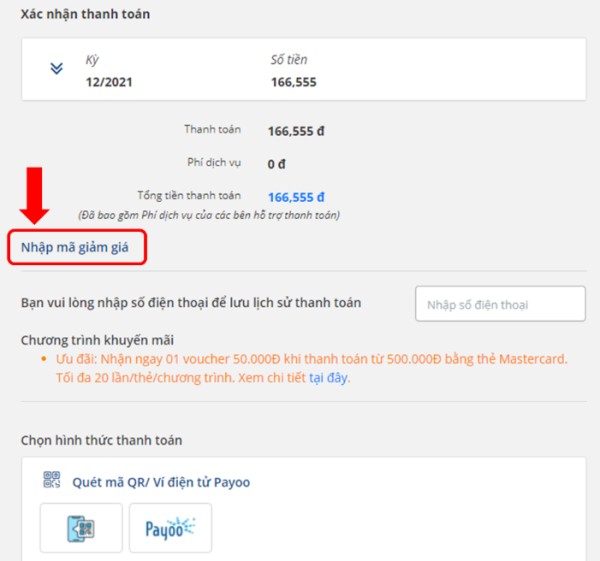Click the 'Chọn hình thức thanh toán' heading

101,440
